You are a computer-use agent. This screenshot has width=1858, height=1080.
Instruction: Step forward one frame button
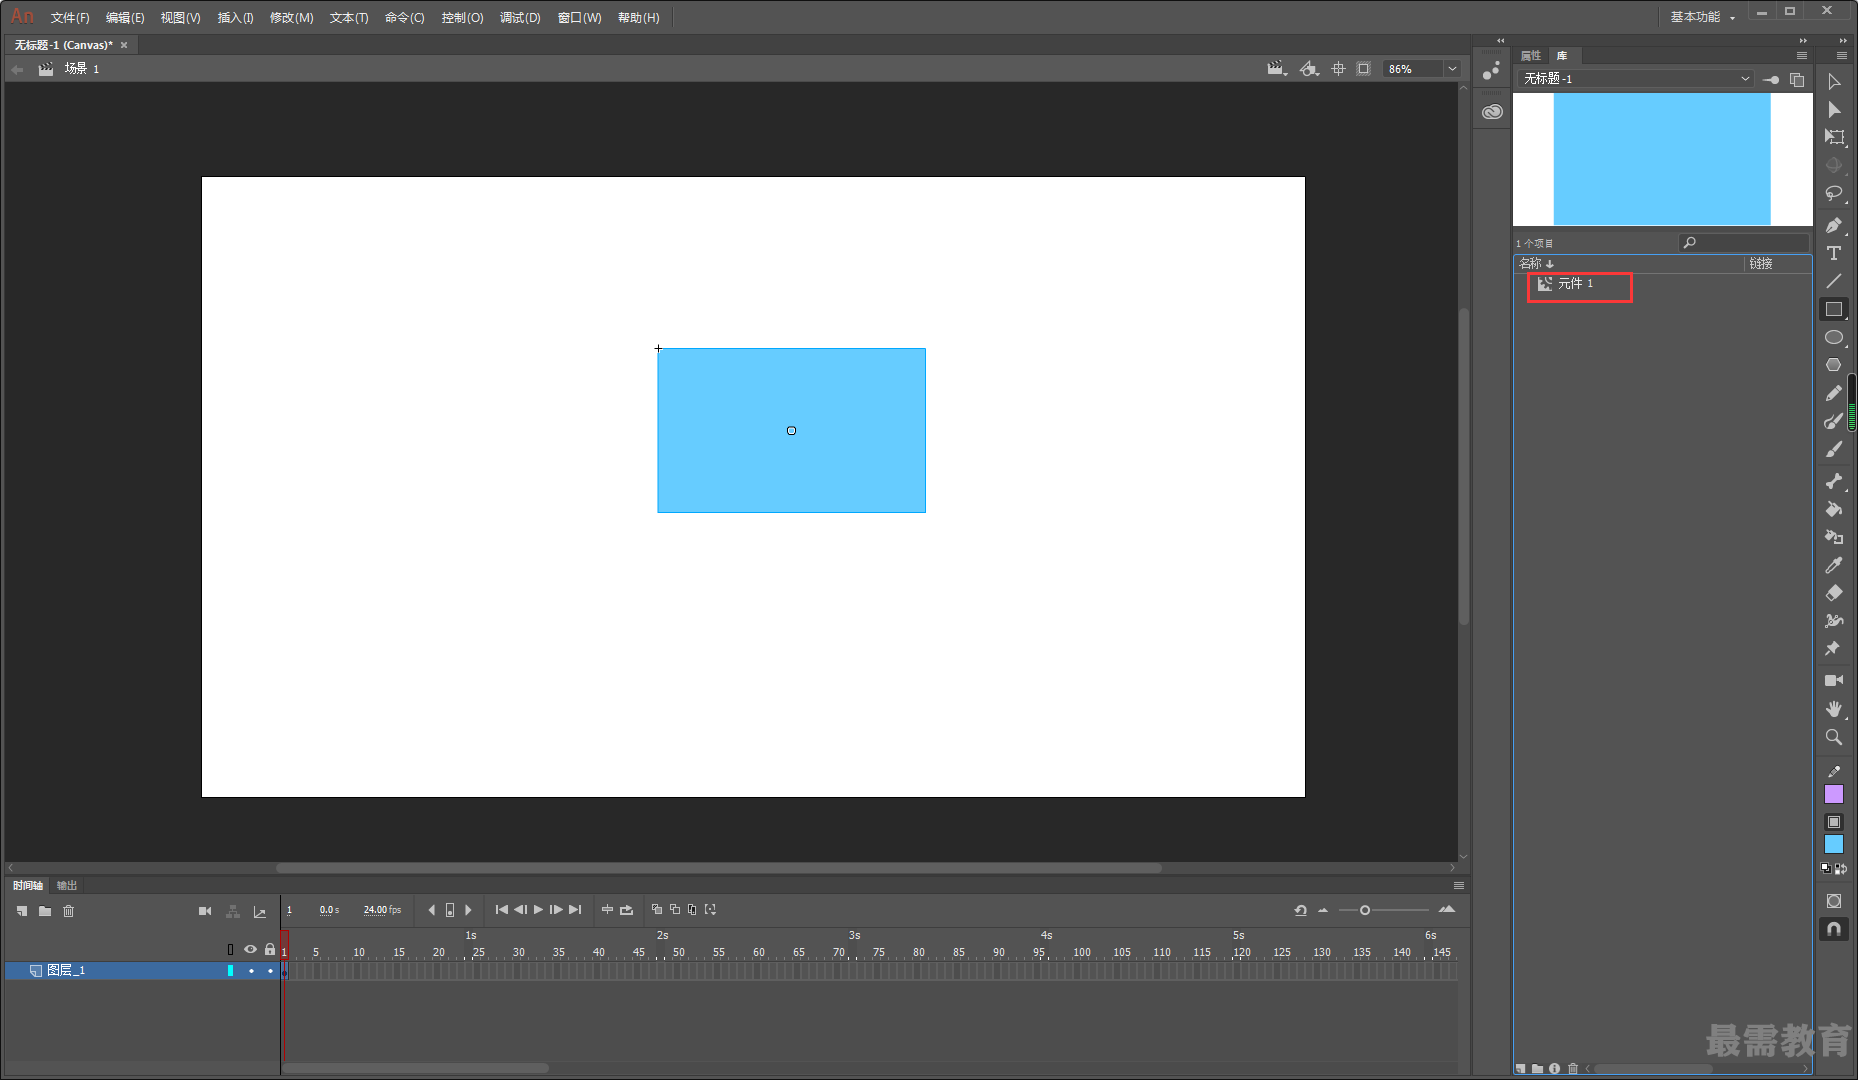pos(556,910)
